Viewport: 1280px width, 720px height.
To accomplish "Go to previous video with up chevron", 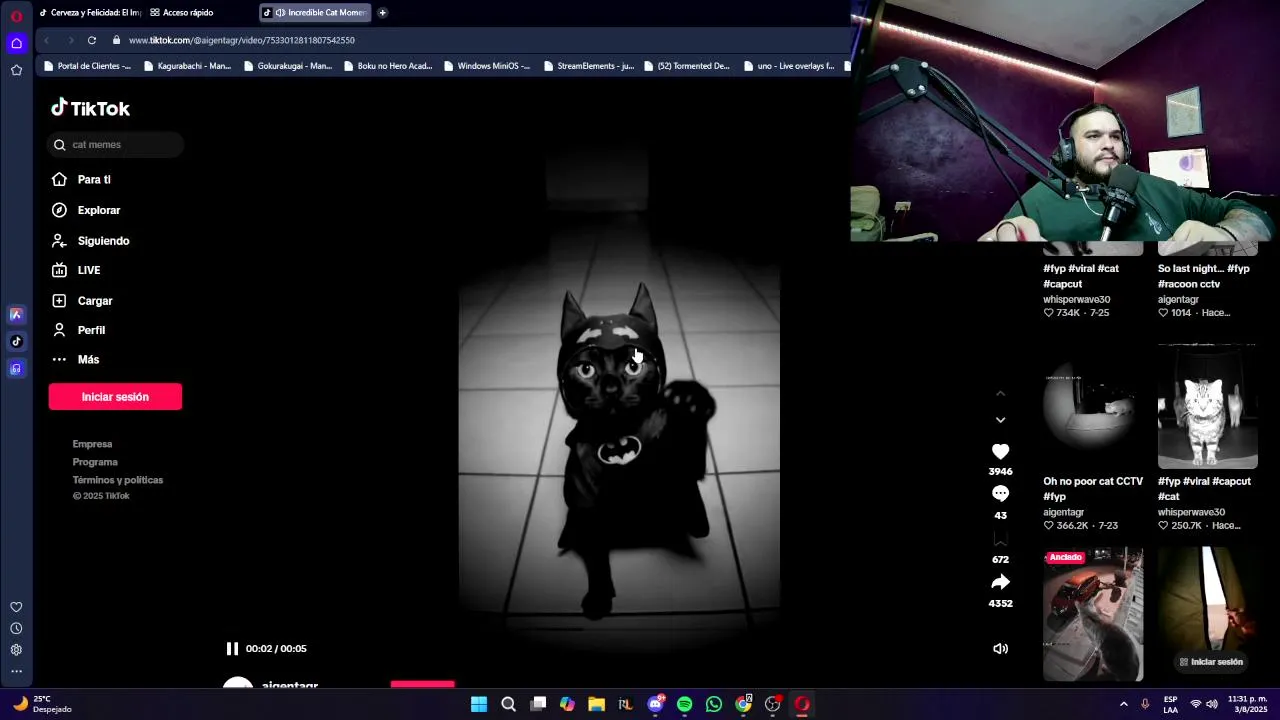I will pos(1000,394).
